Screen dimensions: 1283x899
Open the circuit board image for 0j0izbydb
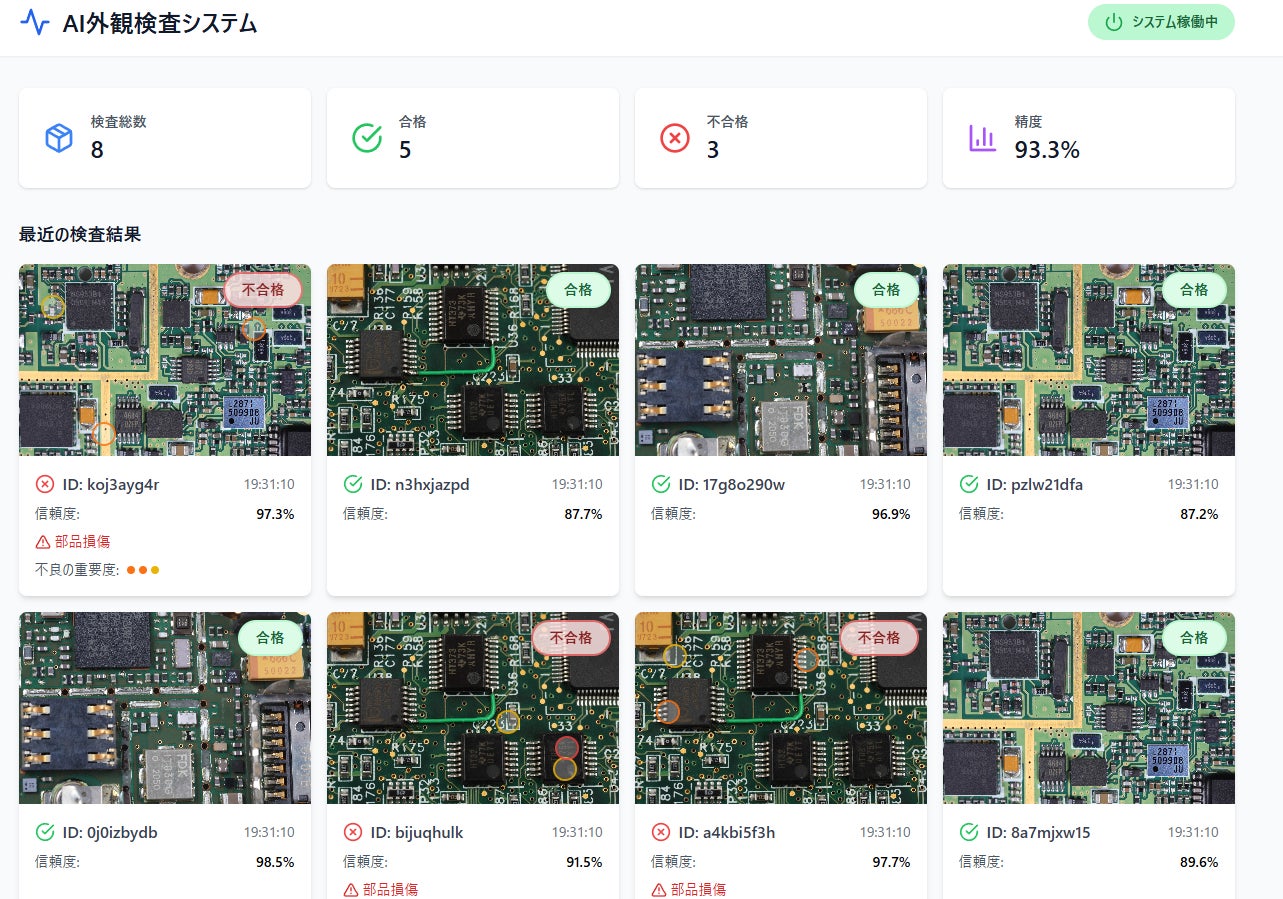coord(165,708)
